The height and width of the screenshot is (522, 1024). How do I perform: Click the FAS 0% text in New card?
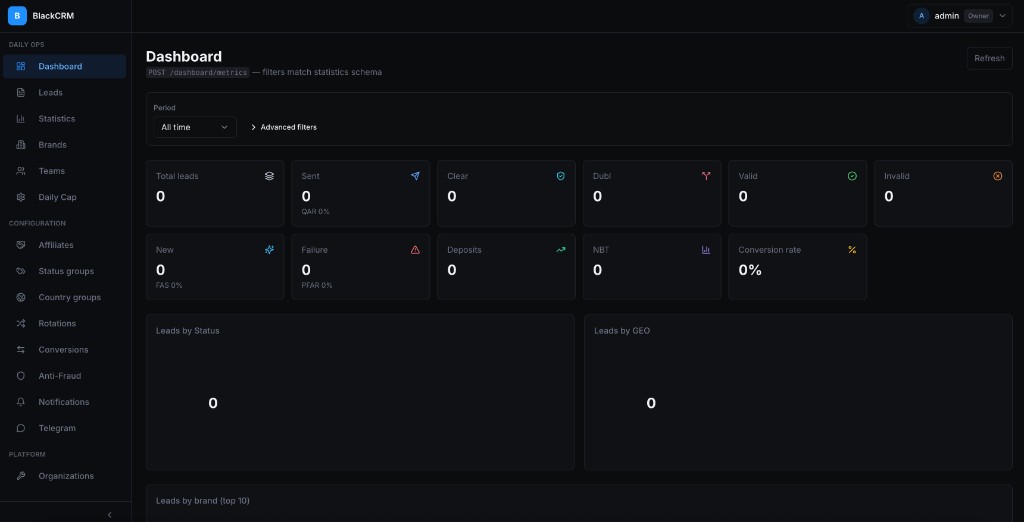click(169, 285)
